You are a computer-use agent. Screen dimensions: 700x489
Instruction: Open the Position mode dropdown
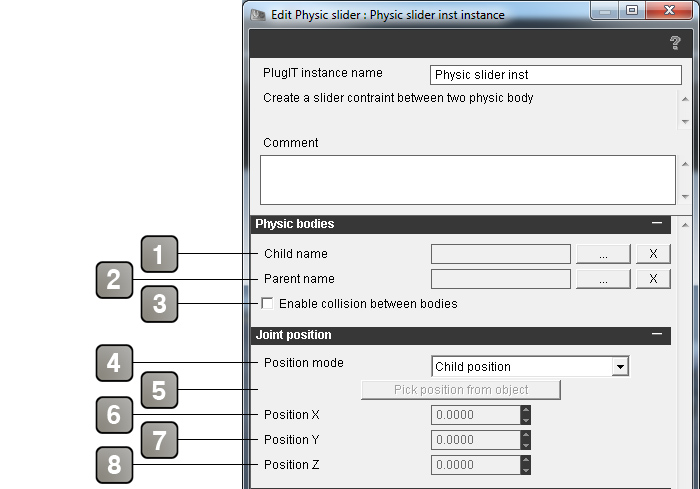(620, 366)
